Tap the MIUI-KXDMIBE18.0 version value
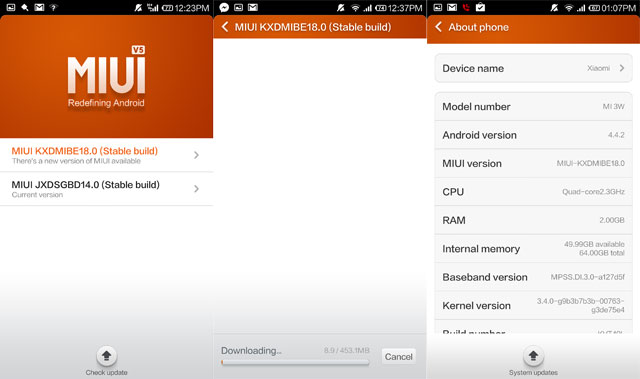The height and width of the screenshot is (379, 640). (591, 164)
